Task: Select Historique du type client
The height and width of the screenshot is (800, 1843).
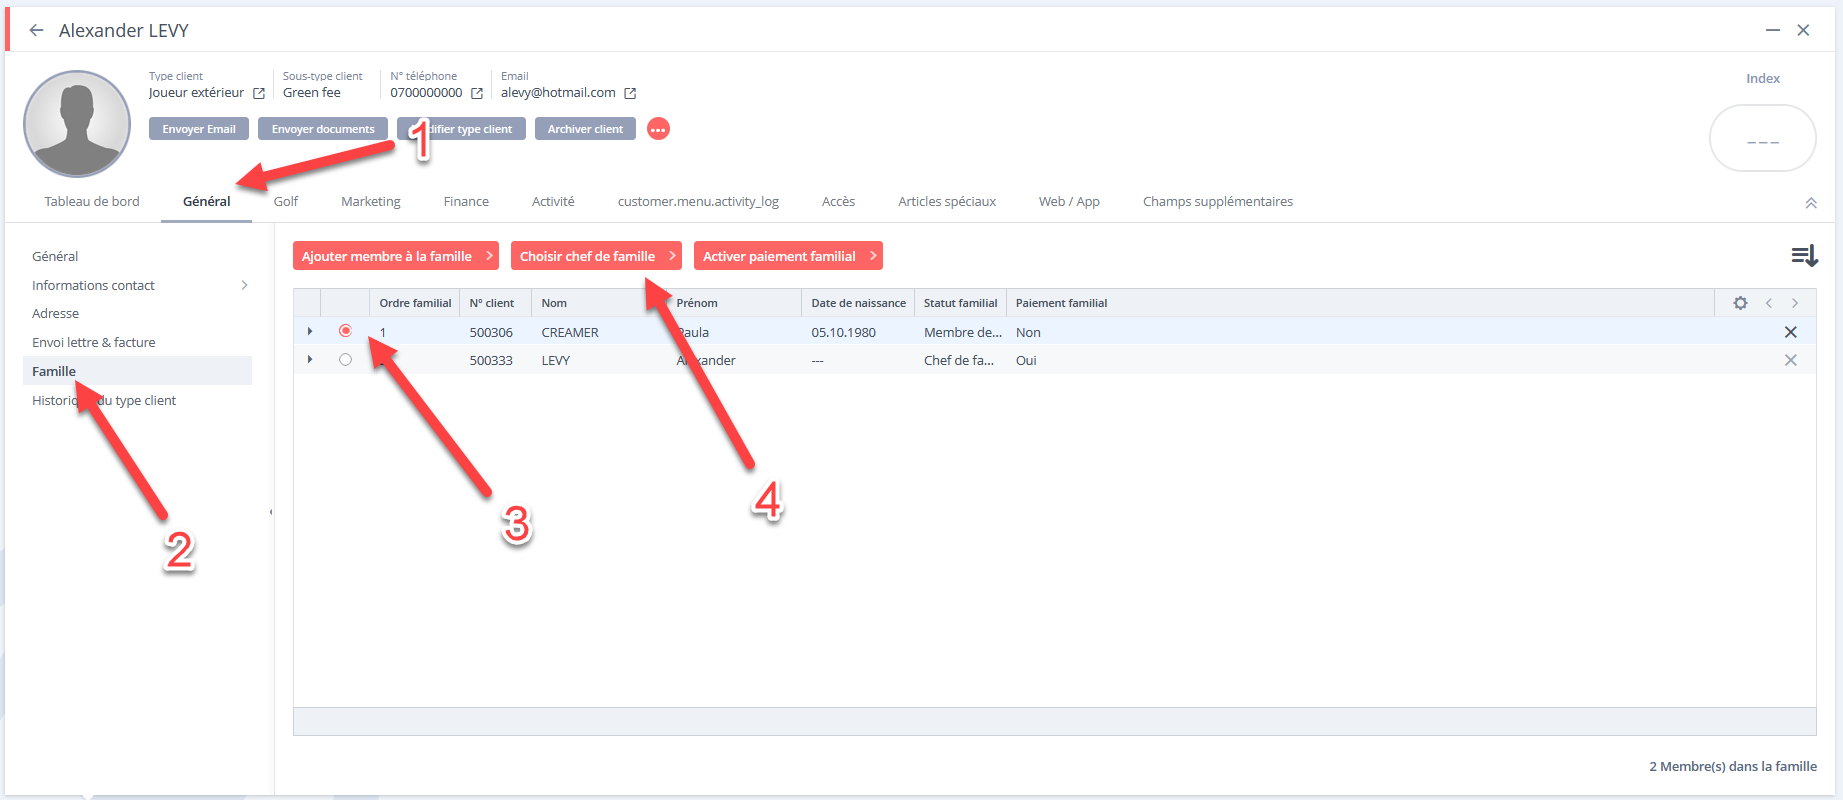Action: click(104, 400)
